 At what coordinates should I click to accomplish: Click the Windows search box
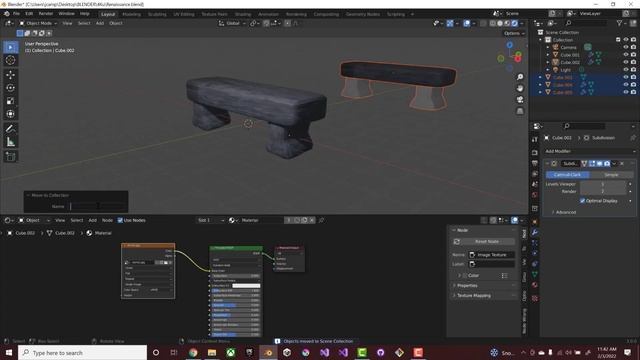pyautogui.click(x=82, y=353)
